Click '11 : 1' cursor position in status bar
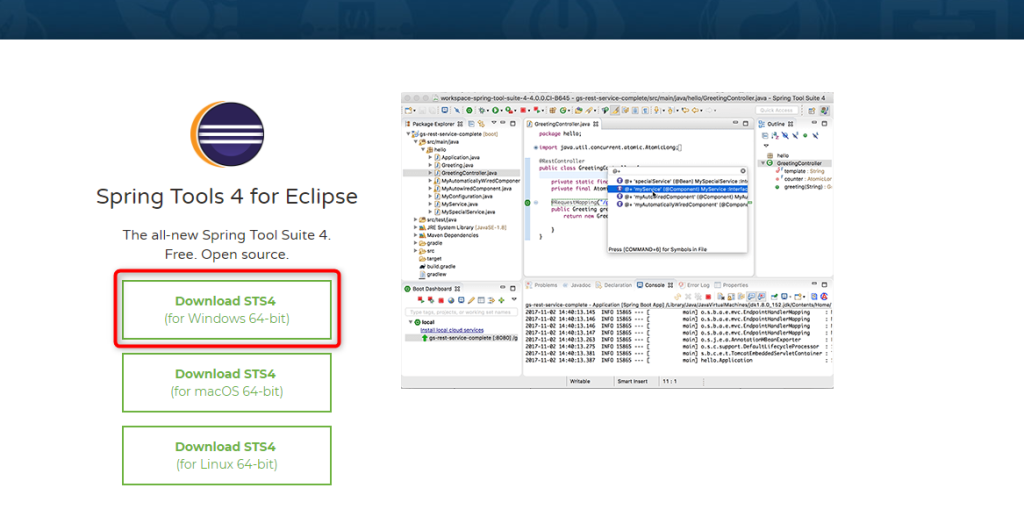Screen dimensions: 1024x531 click(x=670, y=381)
